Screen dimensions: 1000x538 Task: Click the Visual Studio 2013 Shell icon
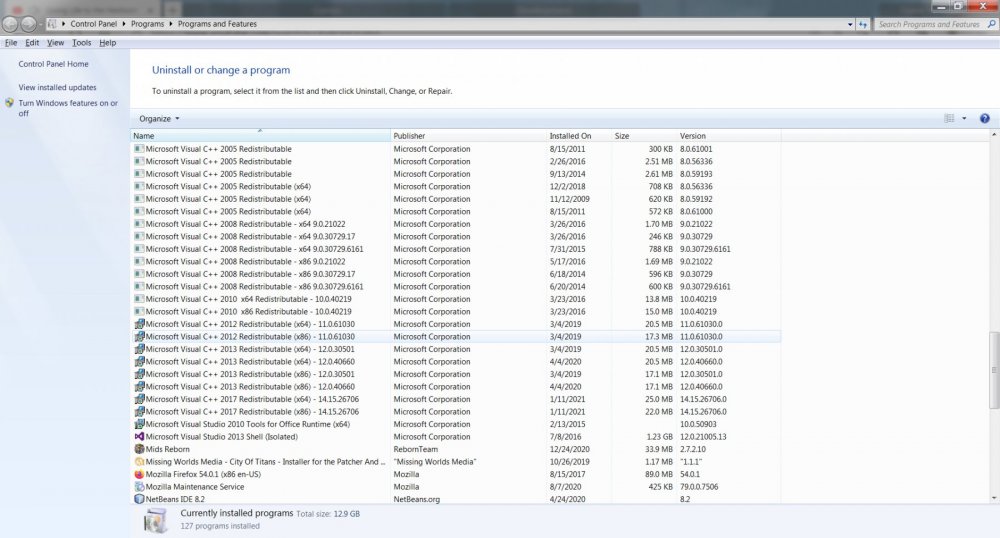point(139,437)
